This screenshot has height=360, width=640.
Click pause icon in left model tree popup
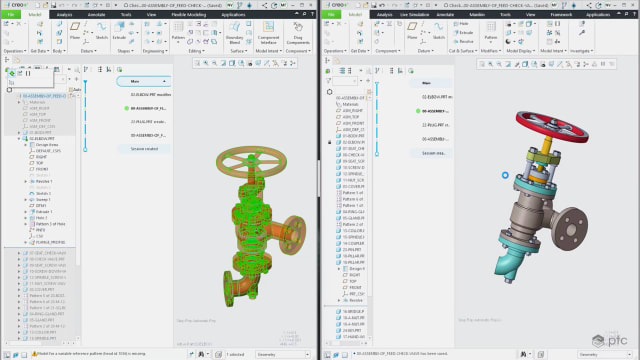click(28, 73)
